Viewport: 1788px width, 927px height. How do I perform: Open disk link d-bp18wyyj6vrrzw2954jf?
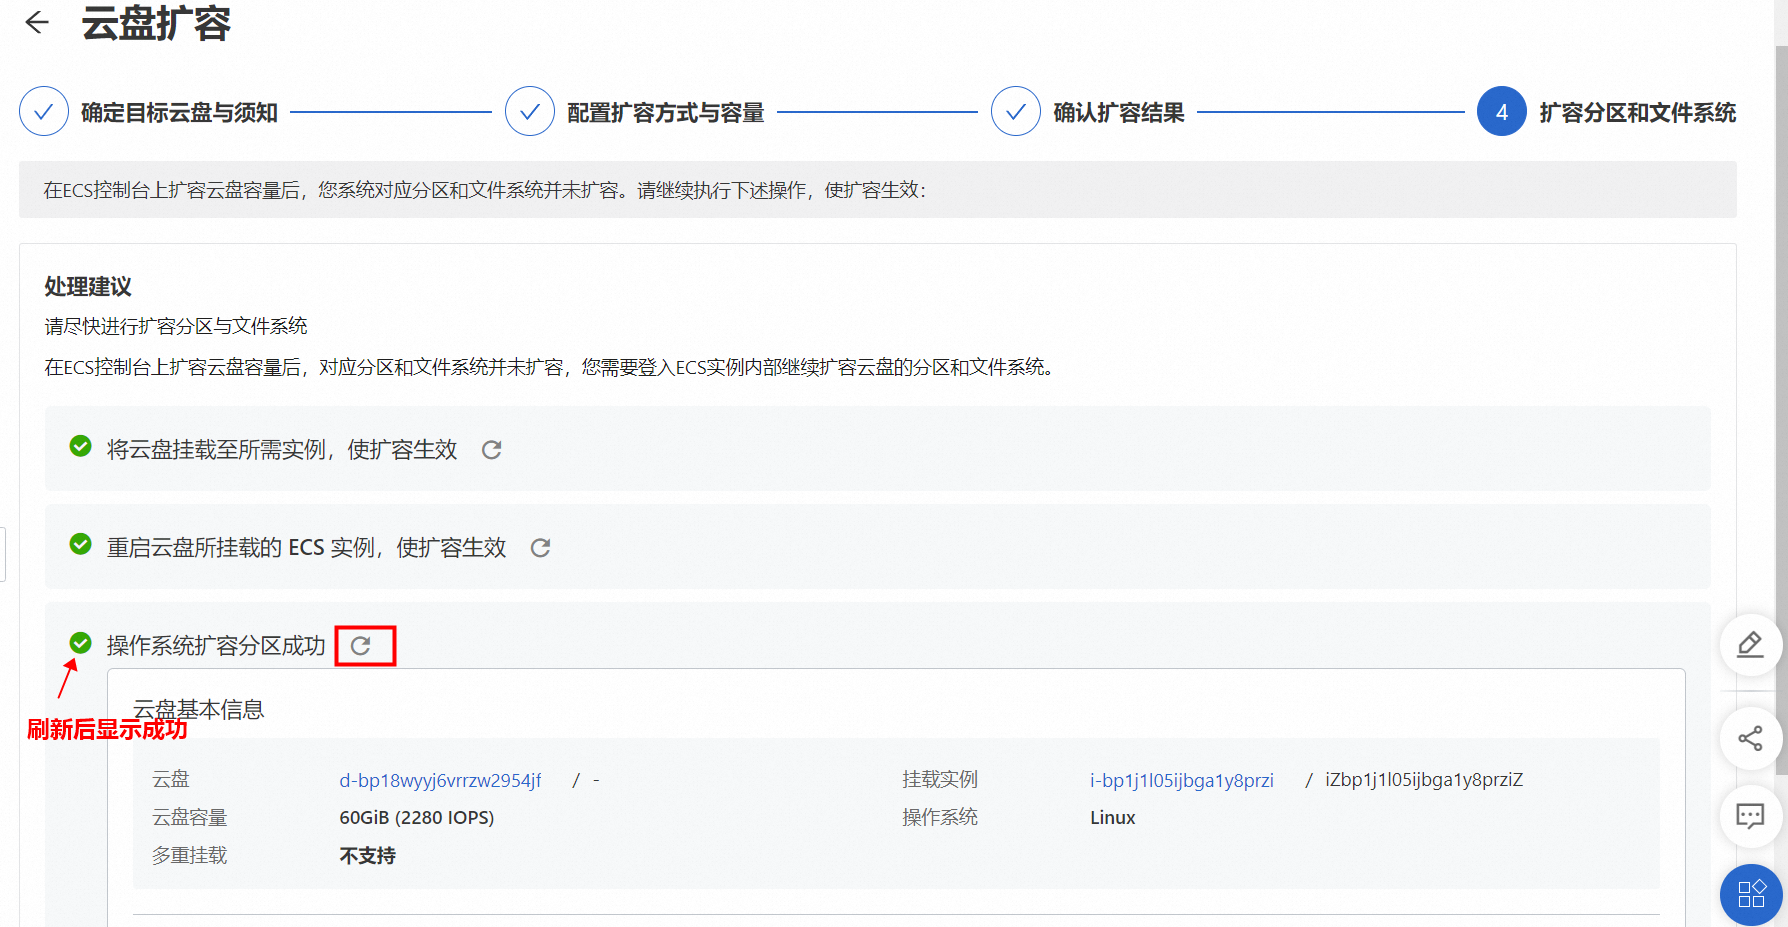pyautogui.click(x=440, y=781)
